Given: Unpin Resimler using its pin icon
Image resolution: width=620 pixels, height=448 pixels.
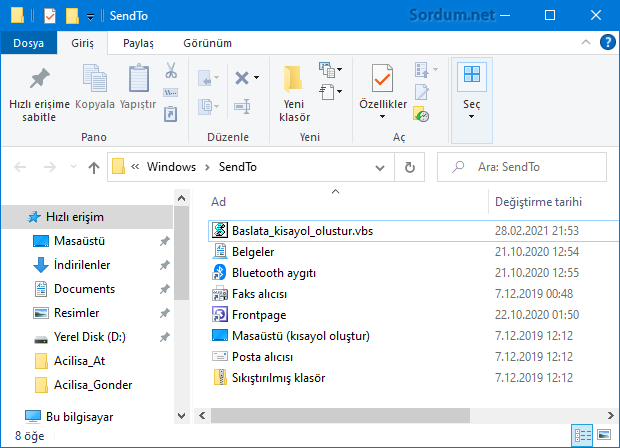Looking at the screenshot, I should pos(164,313).
